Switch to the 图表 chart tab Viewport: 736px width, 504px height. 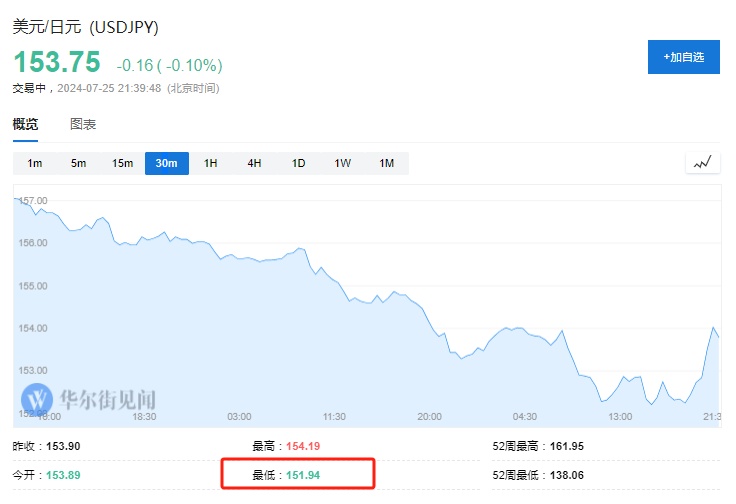point(83,125)
